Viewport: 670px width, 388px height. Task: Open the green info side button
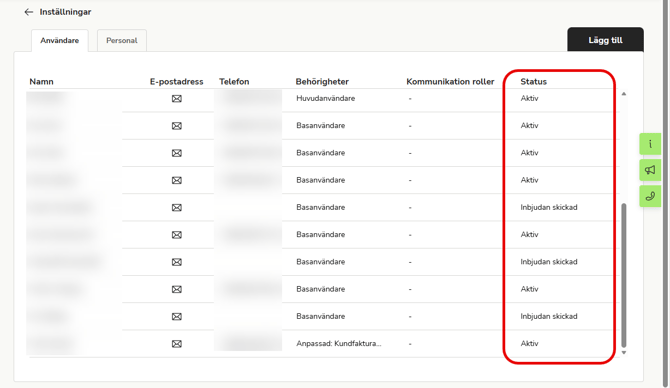(x=650, y=144)
